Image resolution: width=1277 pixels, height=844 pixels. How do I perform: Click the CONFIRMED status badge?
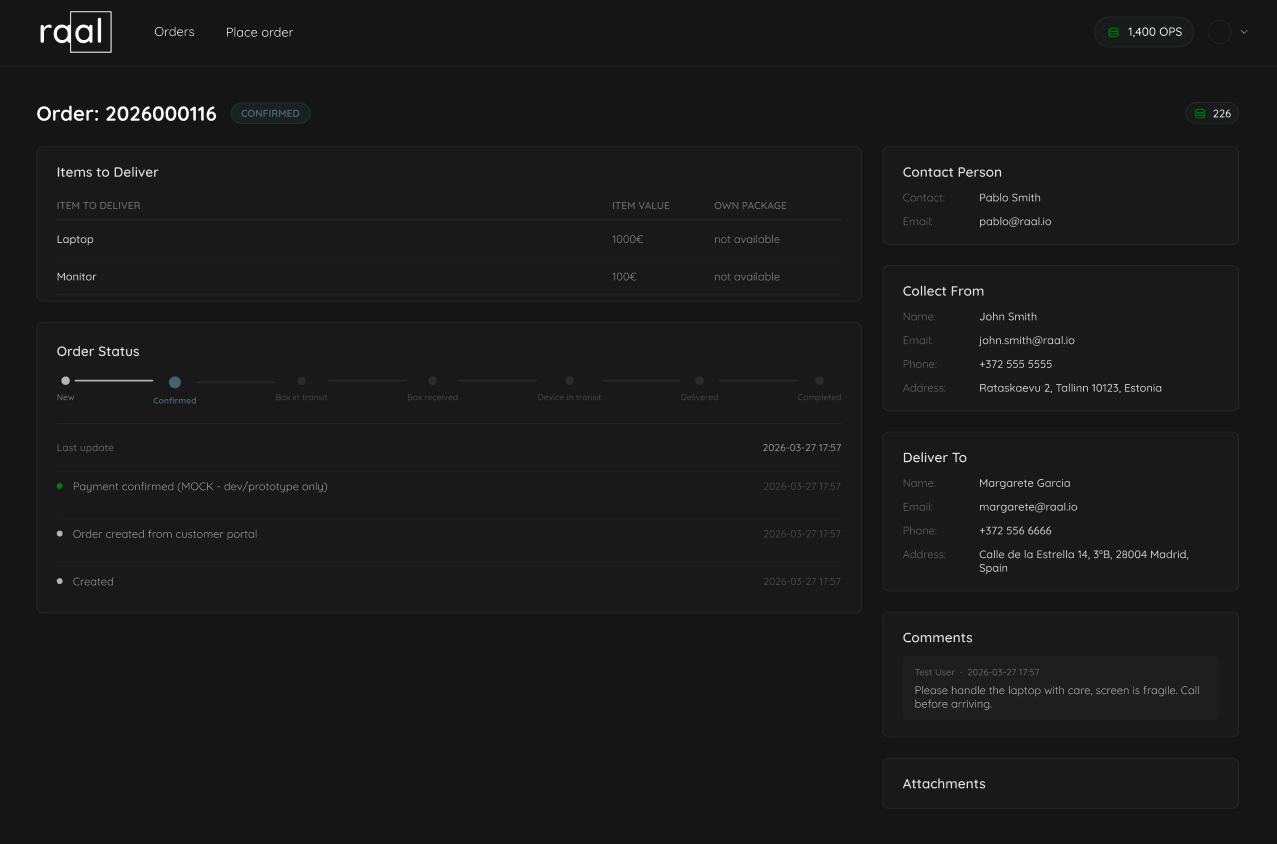270,113
